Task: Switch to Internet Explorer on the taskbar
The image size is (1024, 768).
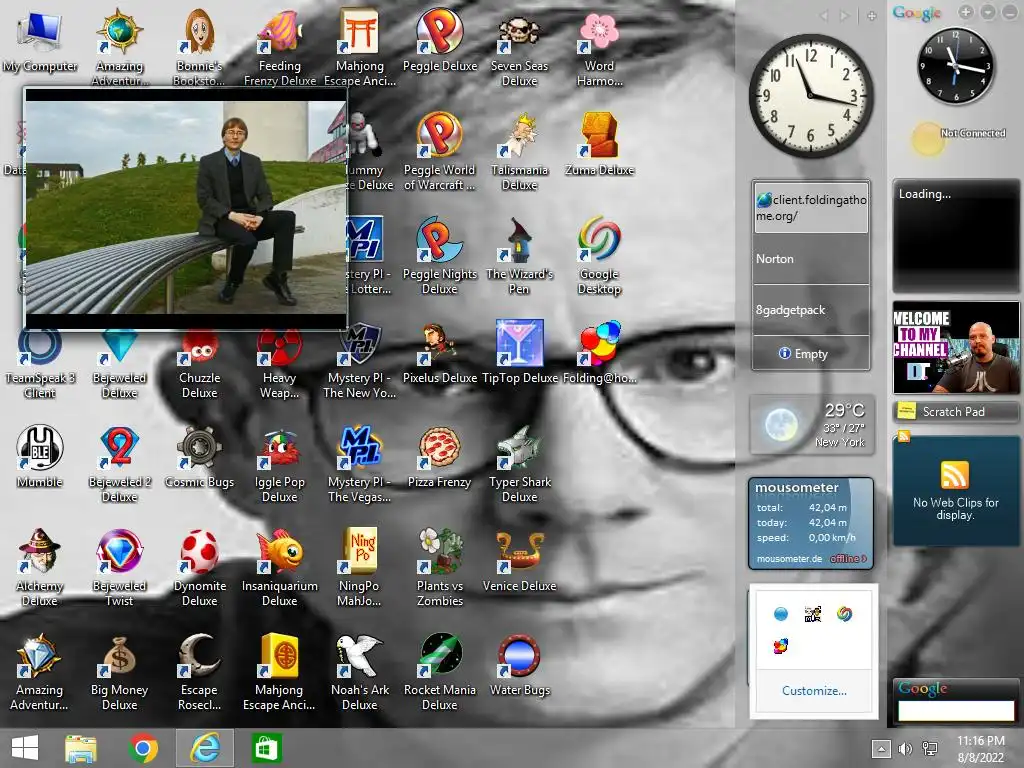Action: tap(204, 748)
